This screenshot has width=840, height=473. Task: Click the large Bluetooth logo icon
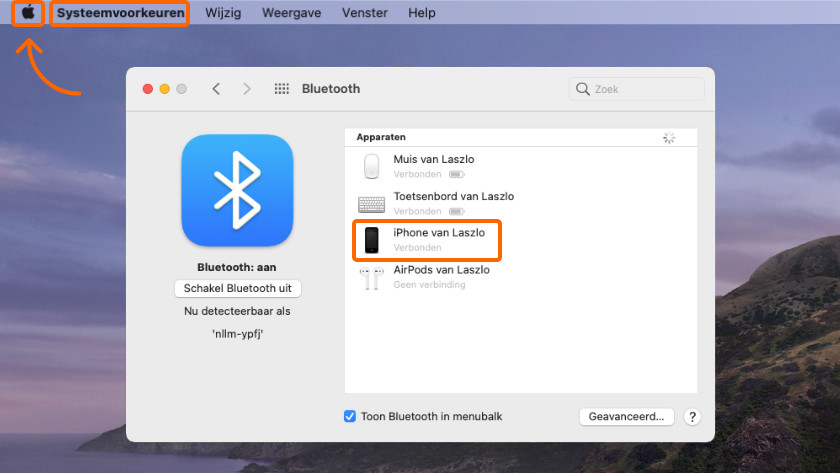point(237,190)
